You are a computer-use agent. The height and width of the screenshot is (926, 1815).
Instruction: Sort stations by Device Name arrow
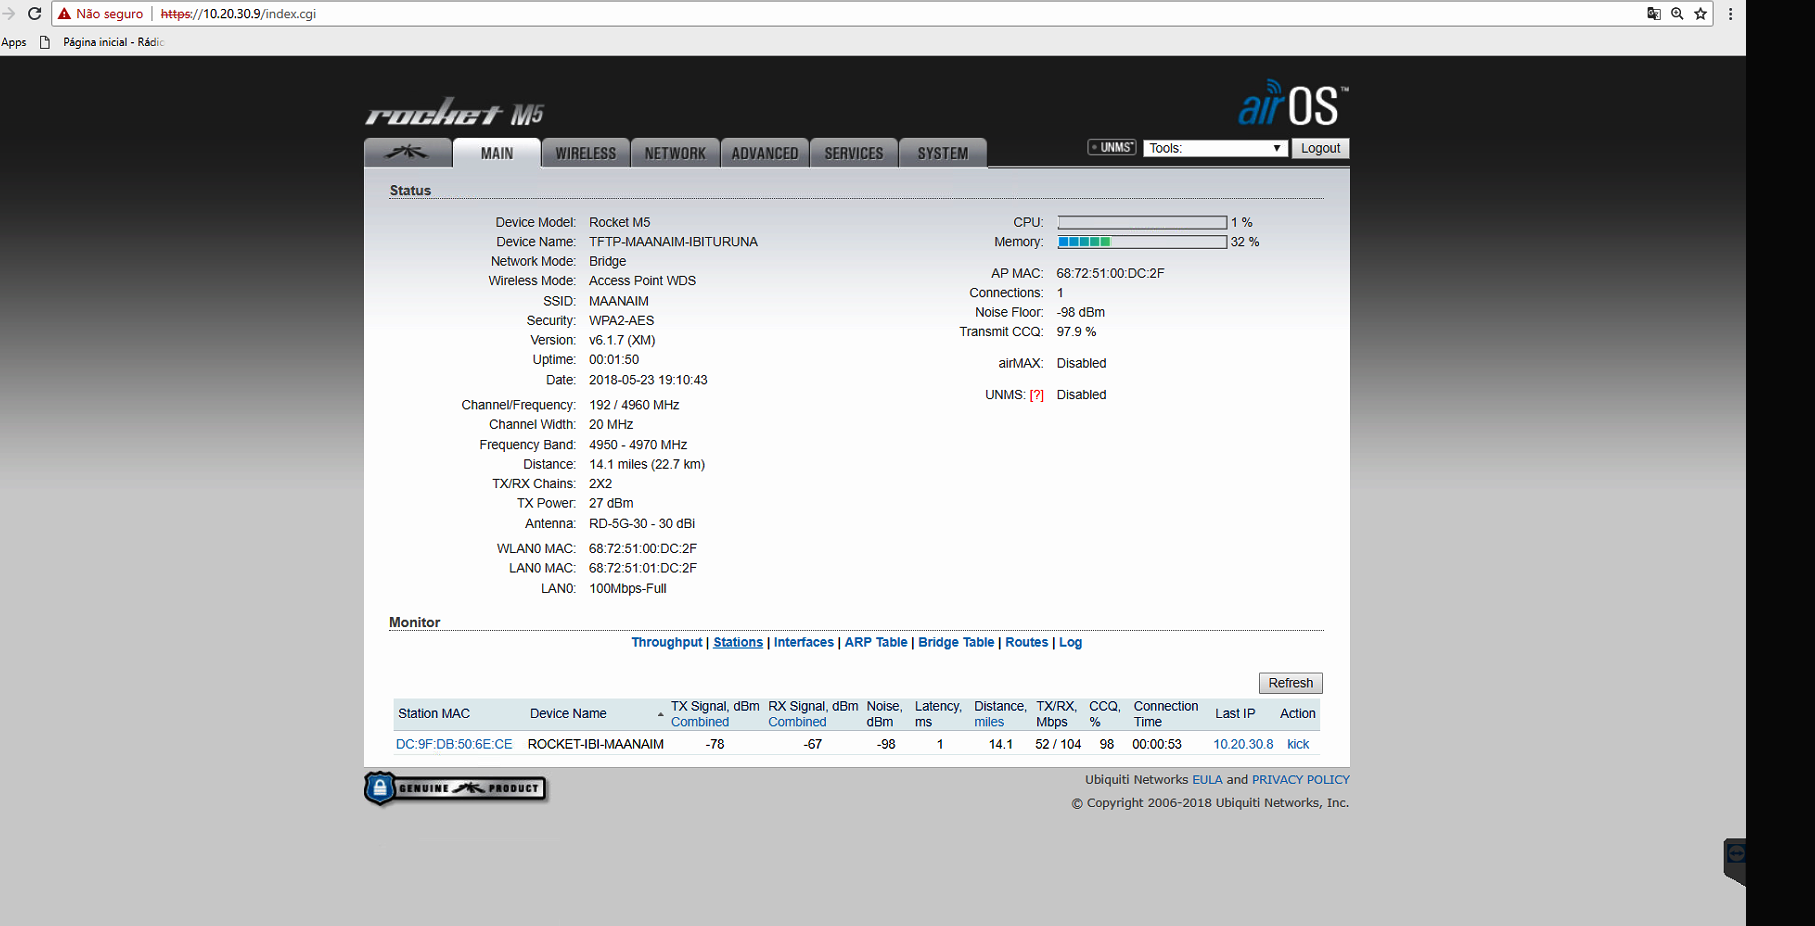pyautogui.click(x=660, y=714)
